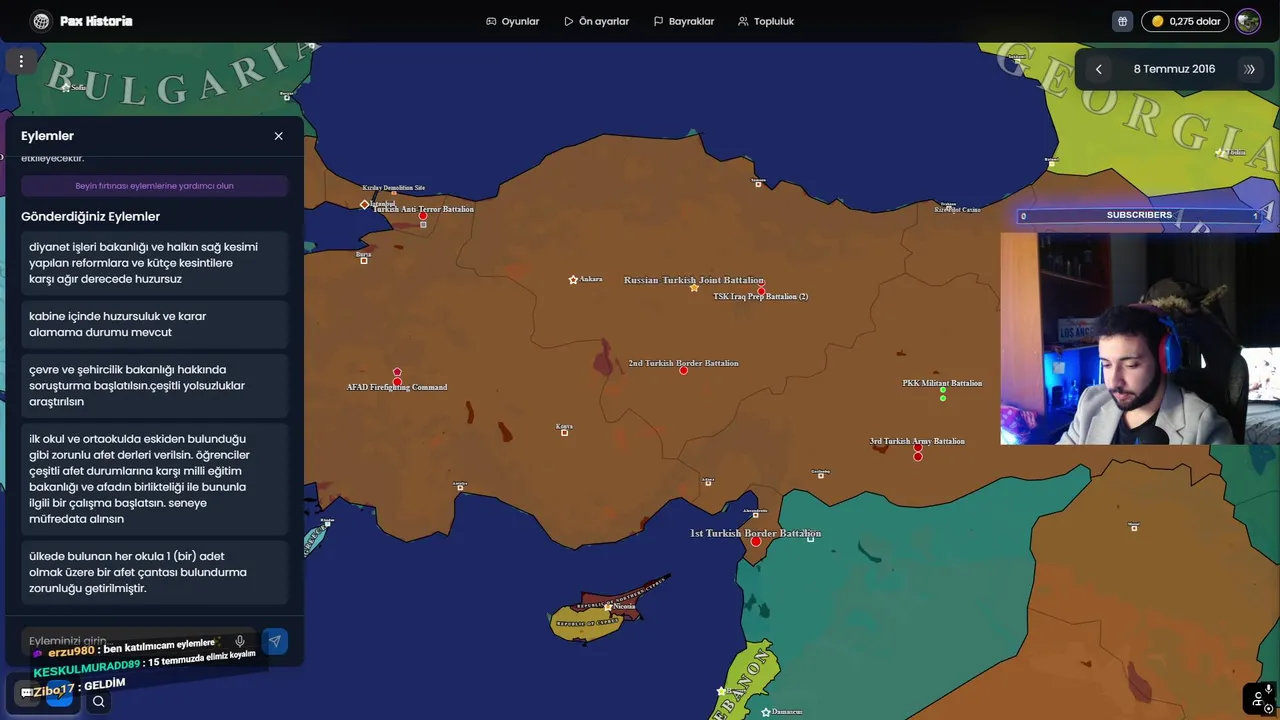The height and width of the screenshot is (720, 1280).
Task: Click the Tbilisi capital star marker
Action: point(1220,153)
